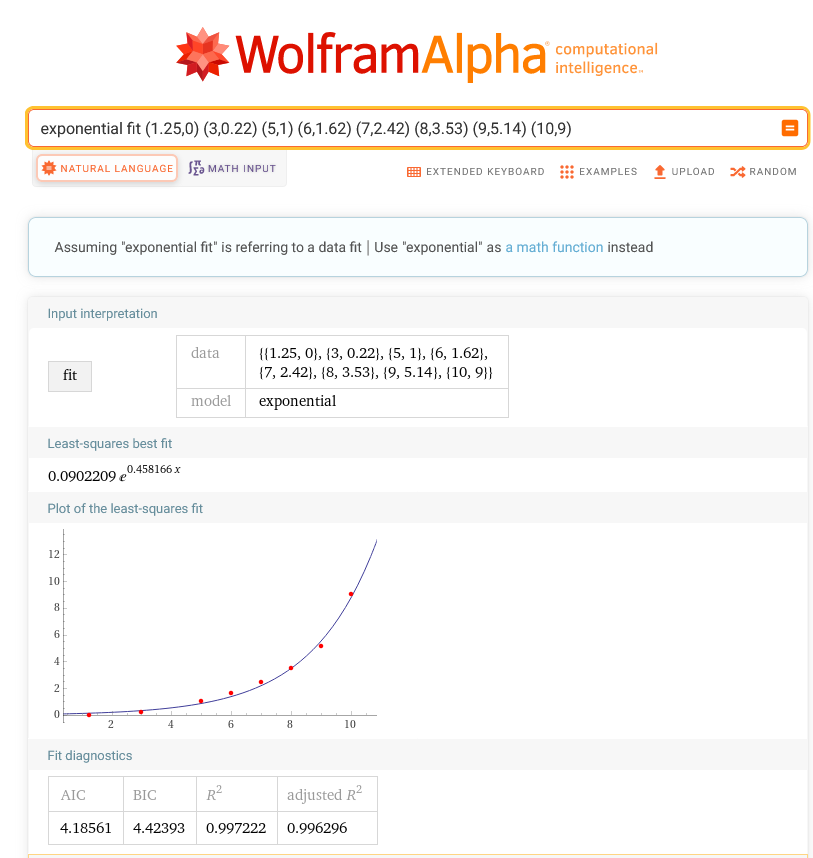Click the adjusted R² value 0.996296
Image resolution: width=813 pixels, height=858 pixels.
[x=327, y=828]
